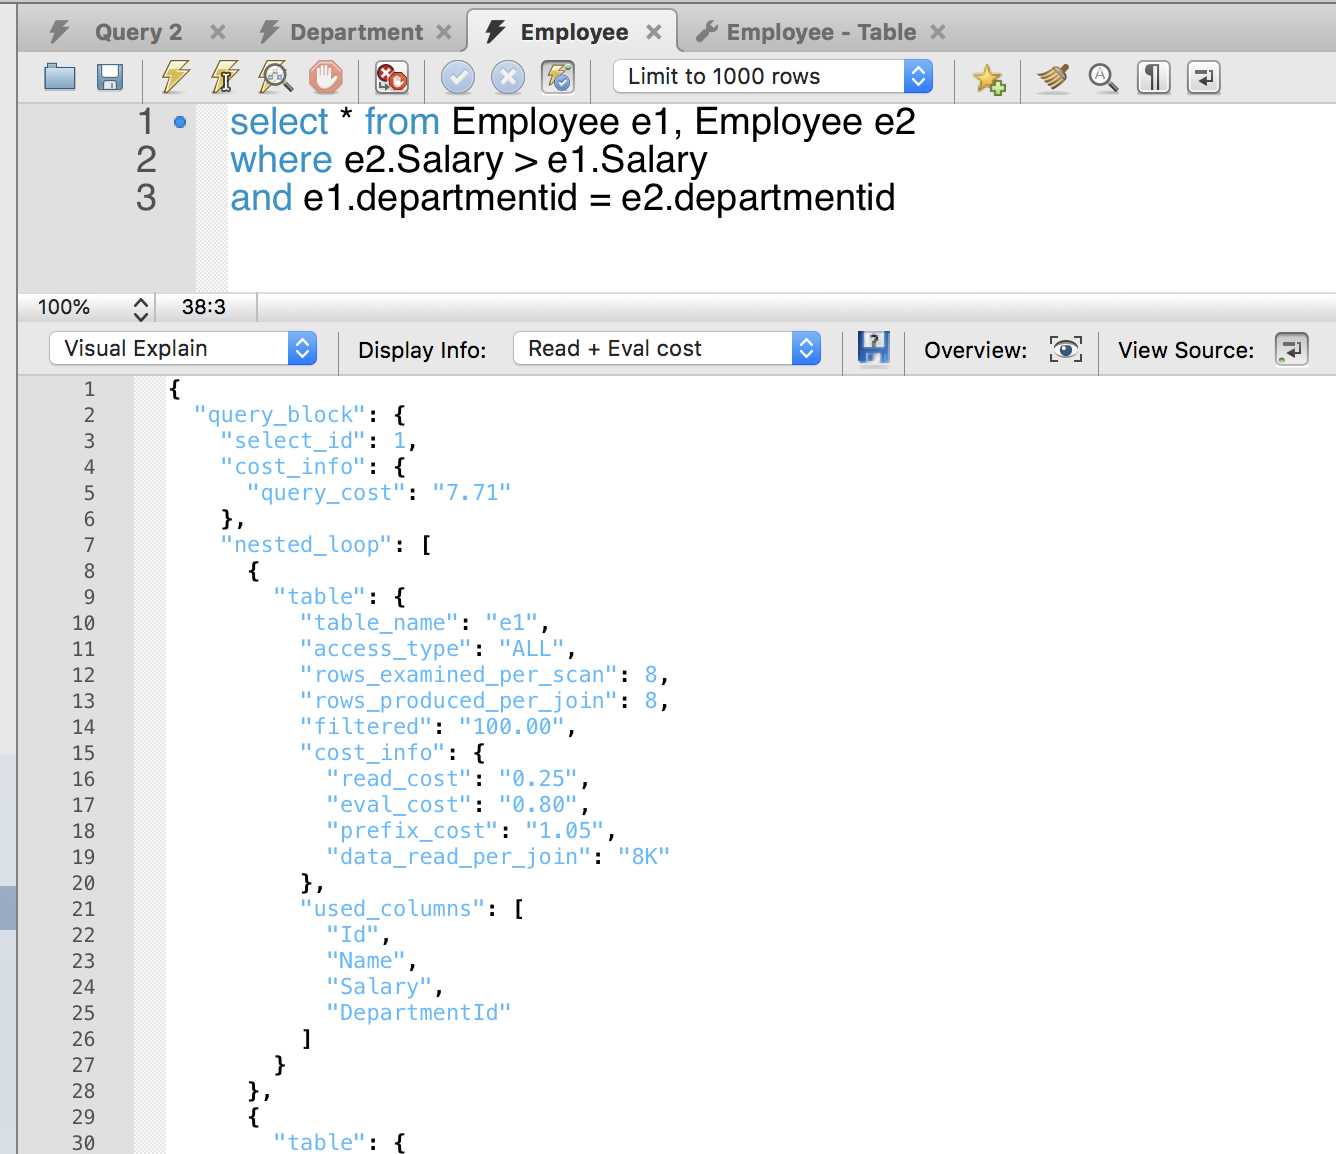Switch to the Query 2 tab

138,32
